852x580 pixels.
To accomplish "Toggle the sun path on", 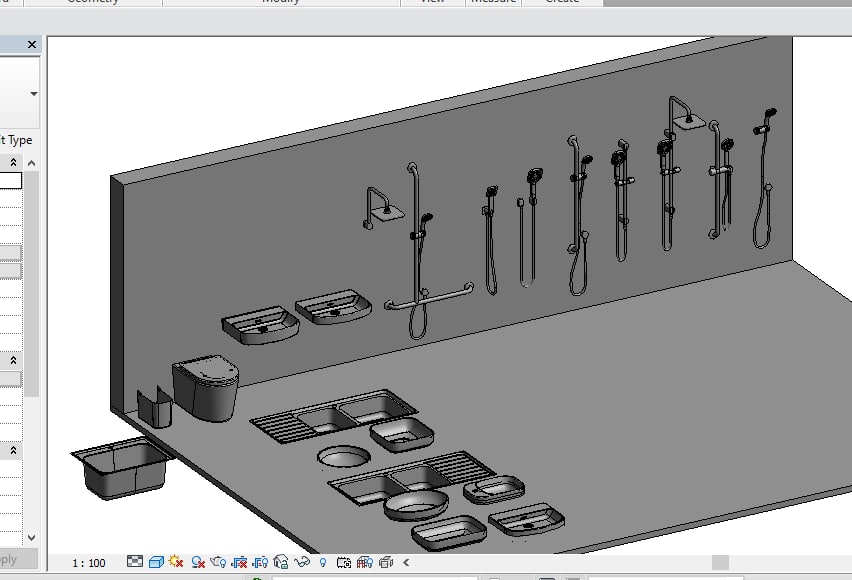I will click(173, 561).
